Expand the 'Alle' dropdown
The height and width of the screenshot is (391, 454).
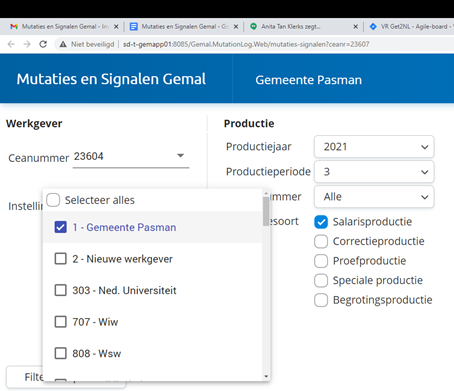pos(374,197)
